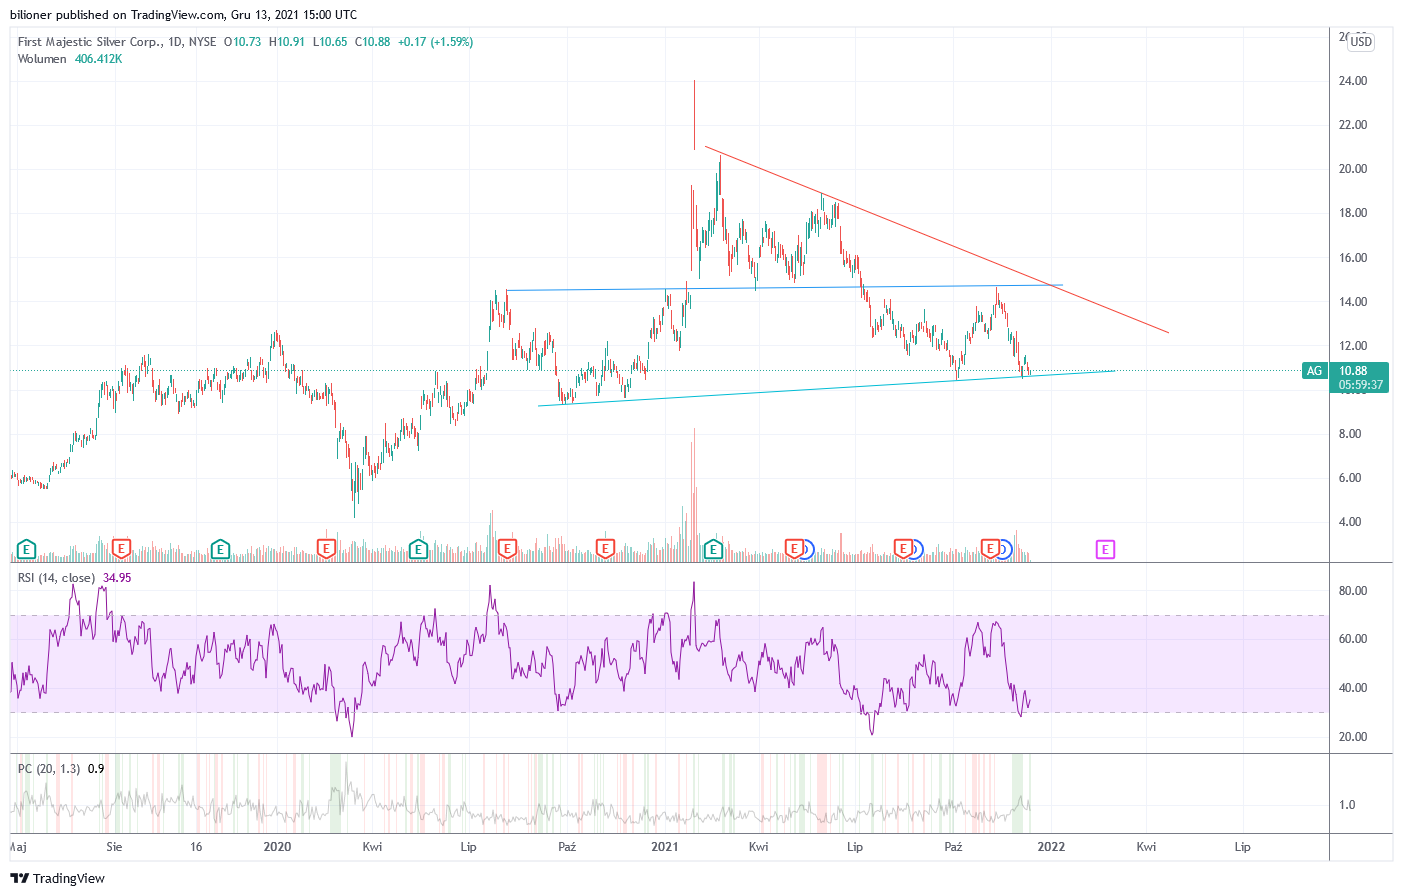The width and height of the screenshot is (1403, 896).
Task: Click the publisher header text 'bilioner published on TradingView.com'
Action: pos(117,15)
